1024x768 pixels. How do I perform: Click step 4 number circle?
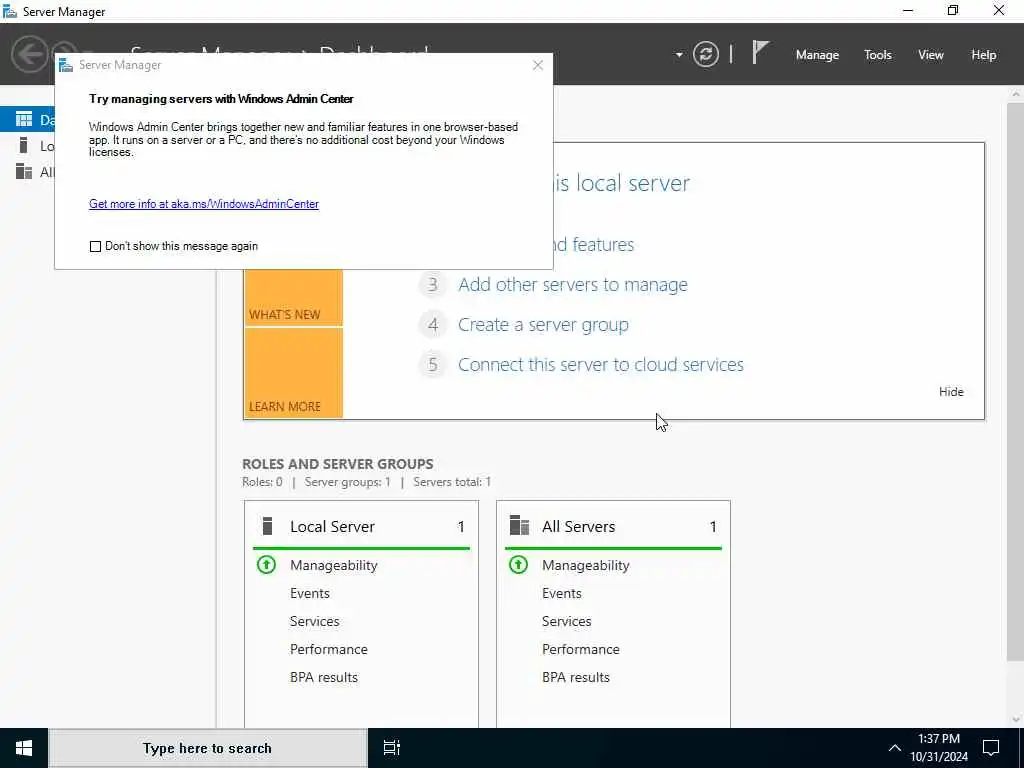(432, 325)
